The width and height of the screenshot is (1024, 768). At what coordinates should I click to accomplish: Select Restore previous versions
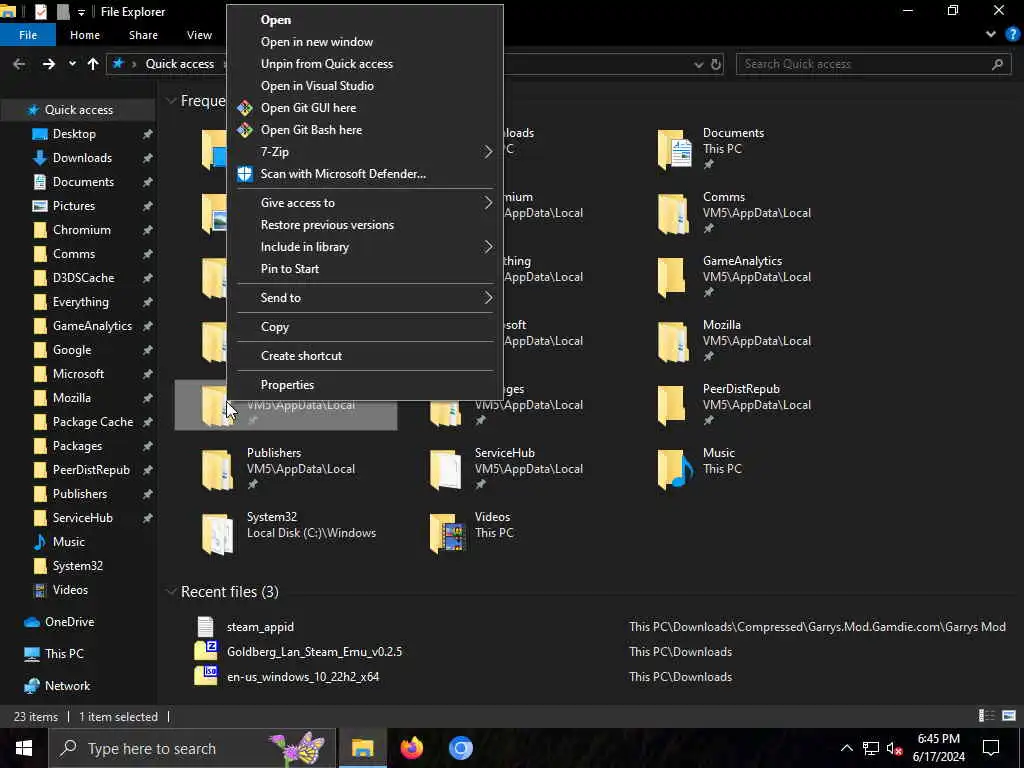coord(327,225)
